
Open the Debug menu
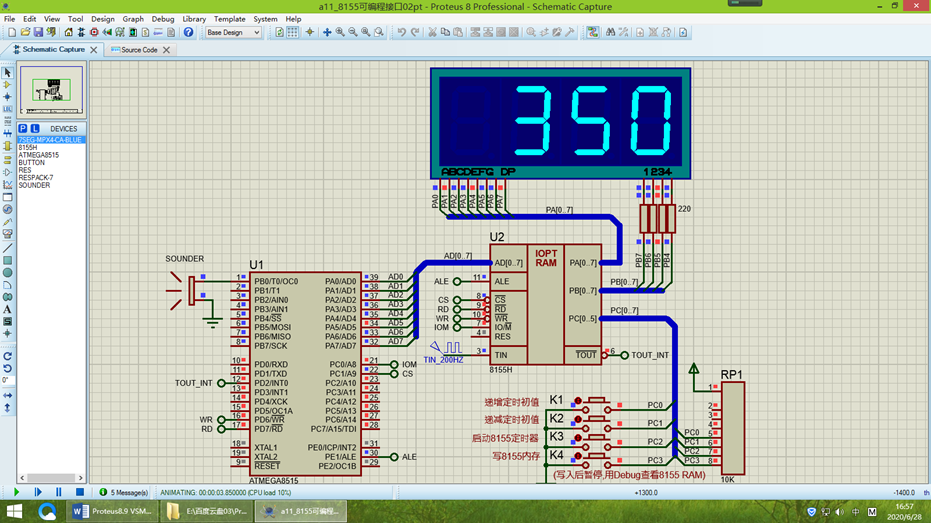click(x=163, y=19)
